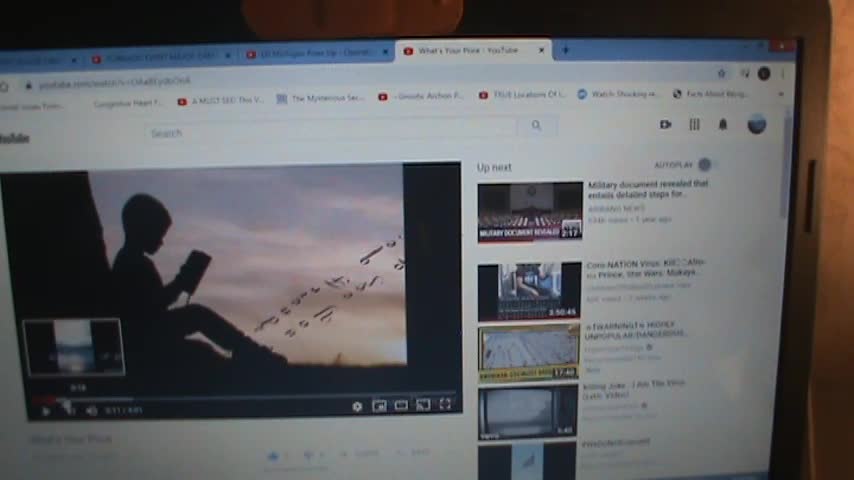Close the US Michigan tab
854x480 pixels.
(x=385, y=52)
